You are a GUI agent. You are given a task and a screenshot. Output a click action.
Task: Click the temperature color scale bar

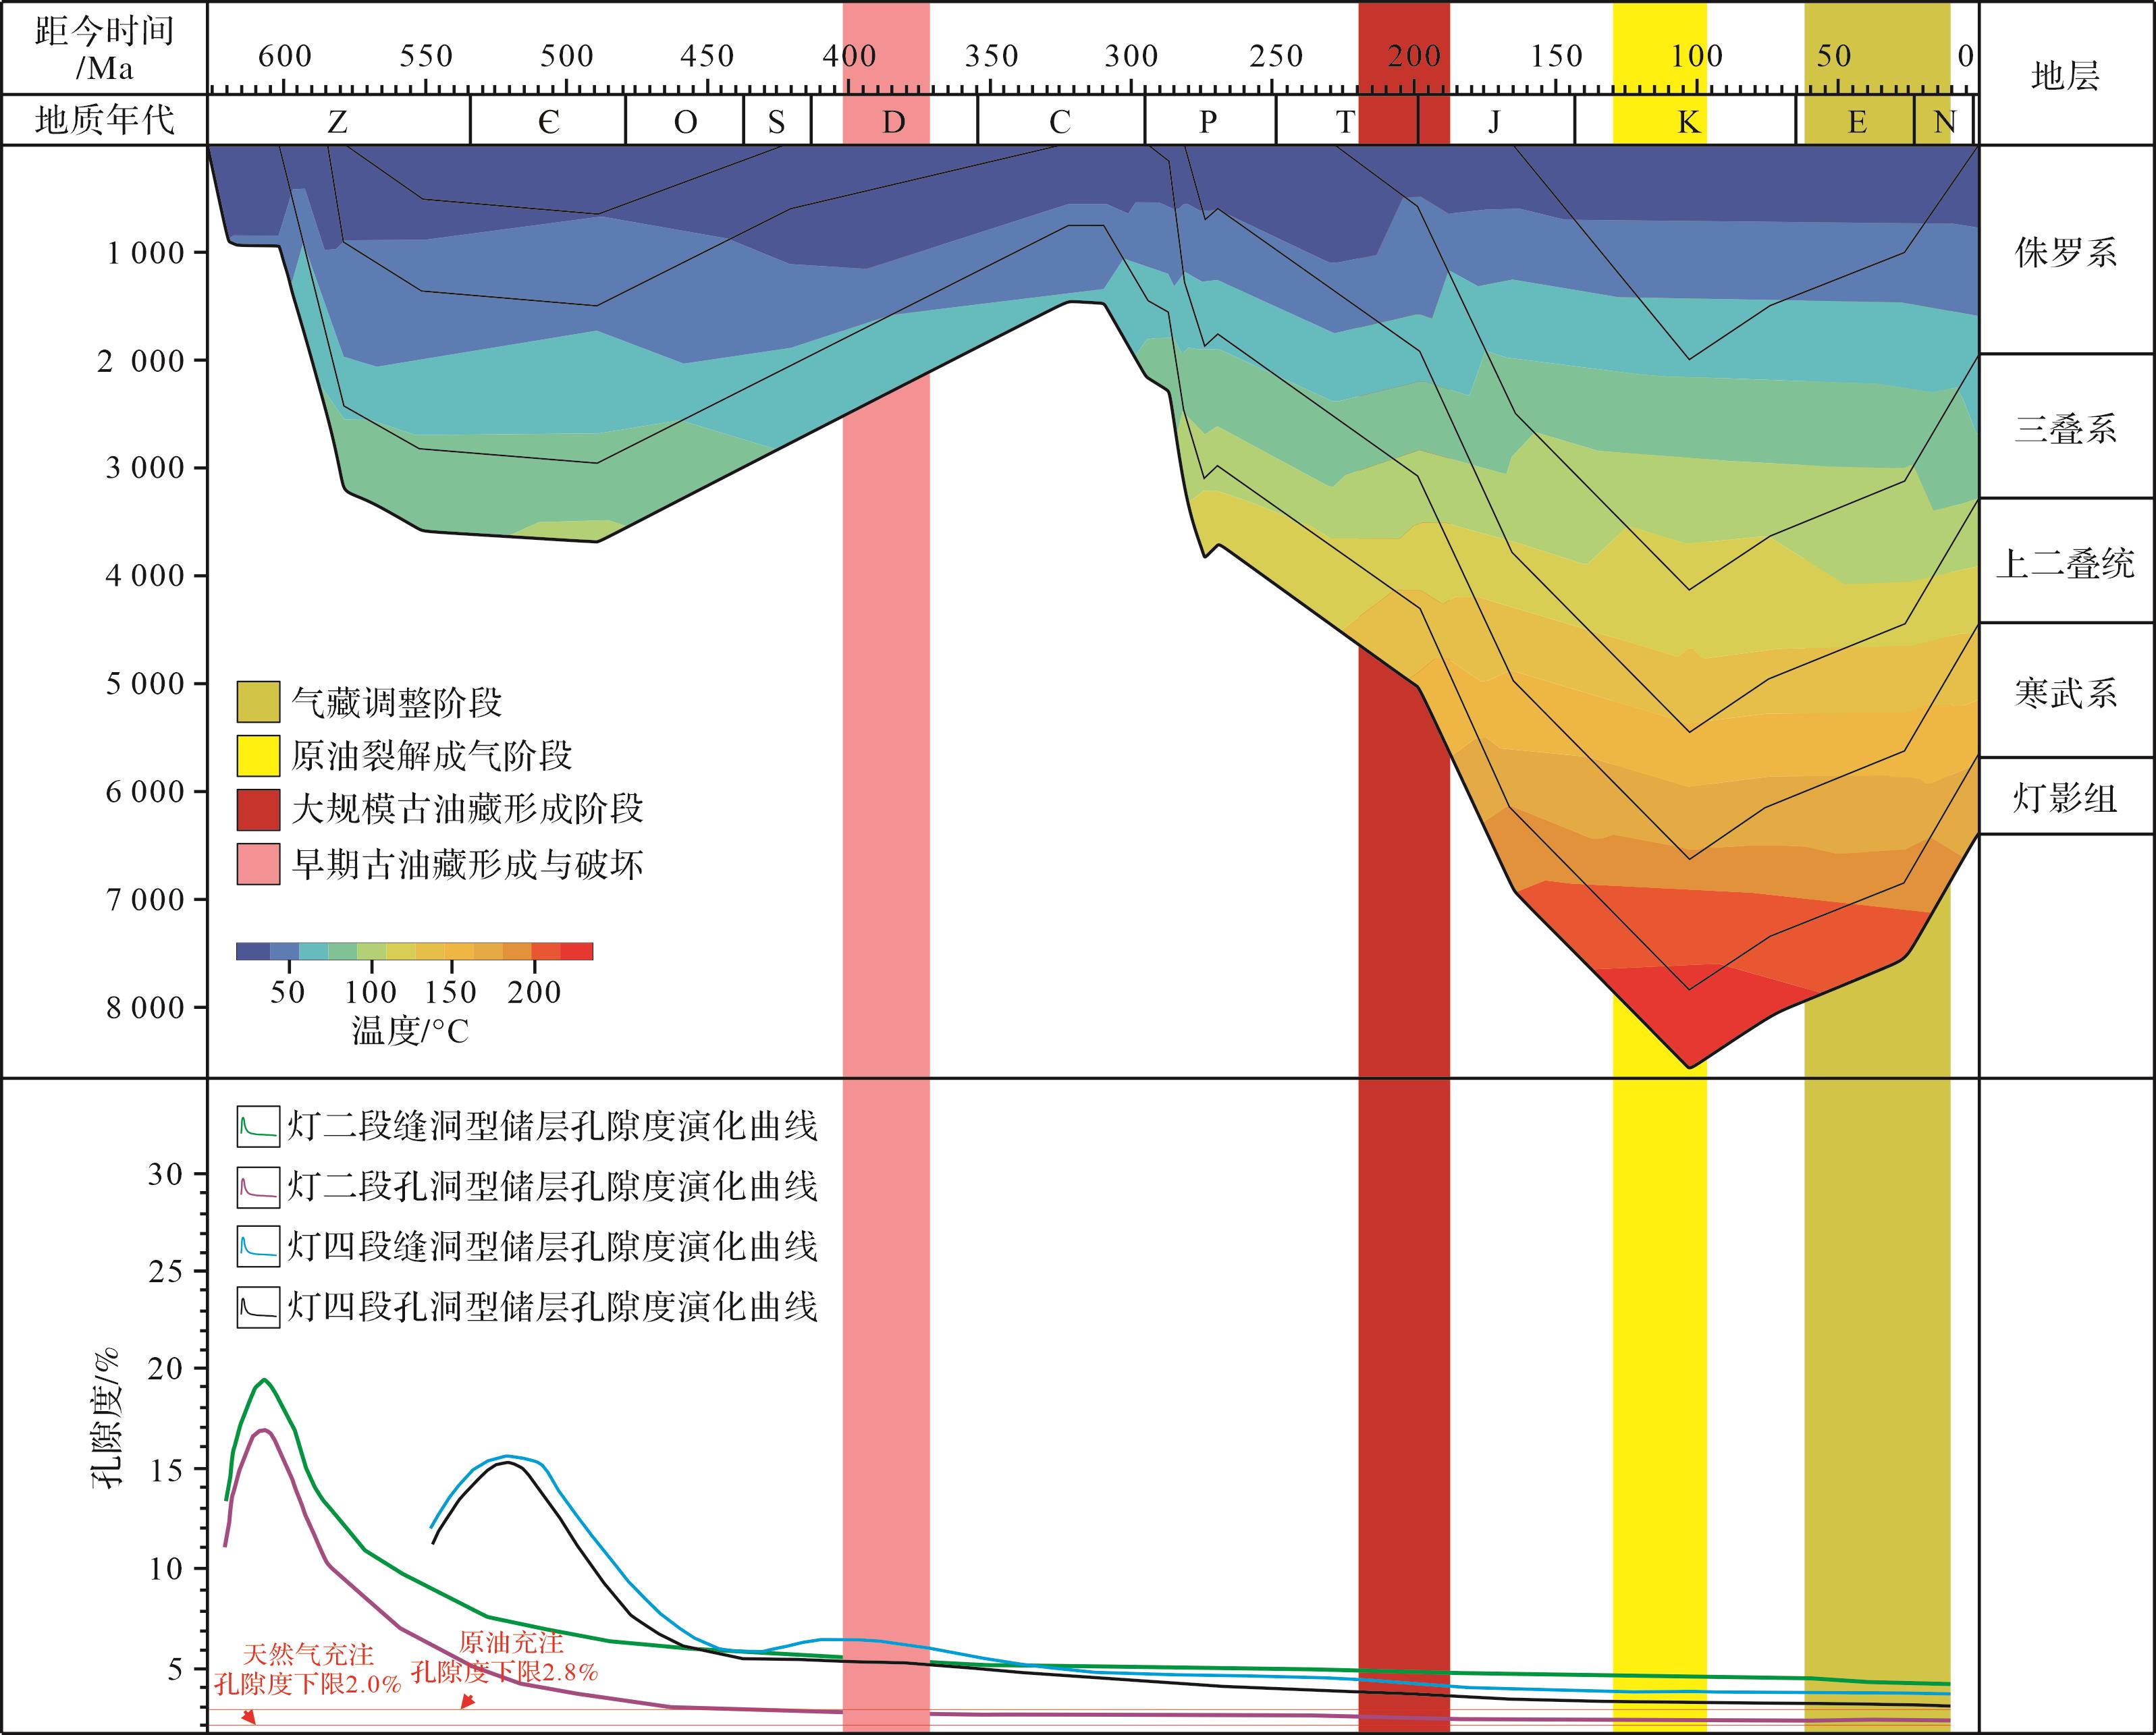[414, 951]
